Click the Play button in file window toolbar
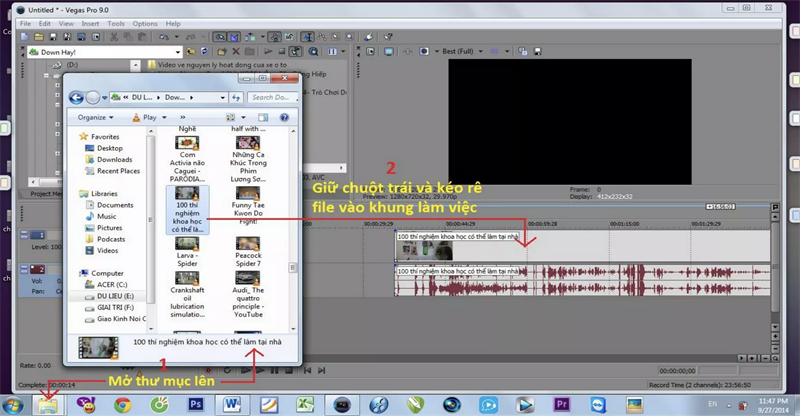Screen dimensions: 800x416 tap(145, 117)
